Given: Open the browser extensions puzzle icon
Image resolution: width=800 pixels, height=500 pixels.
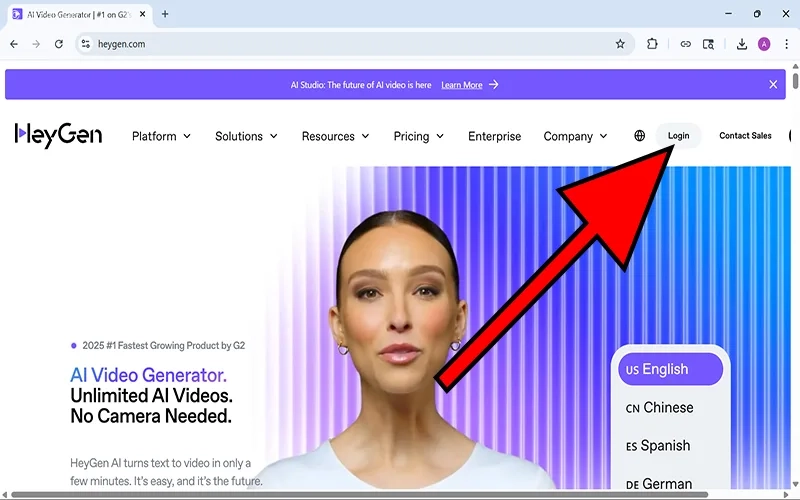Looking at the screenshot, I should (x=652, y=44).
